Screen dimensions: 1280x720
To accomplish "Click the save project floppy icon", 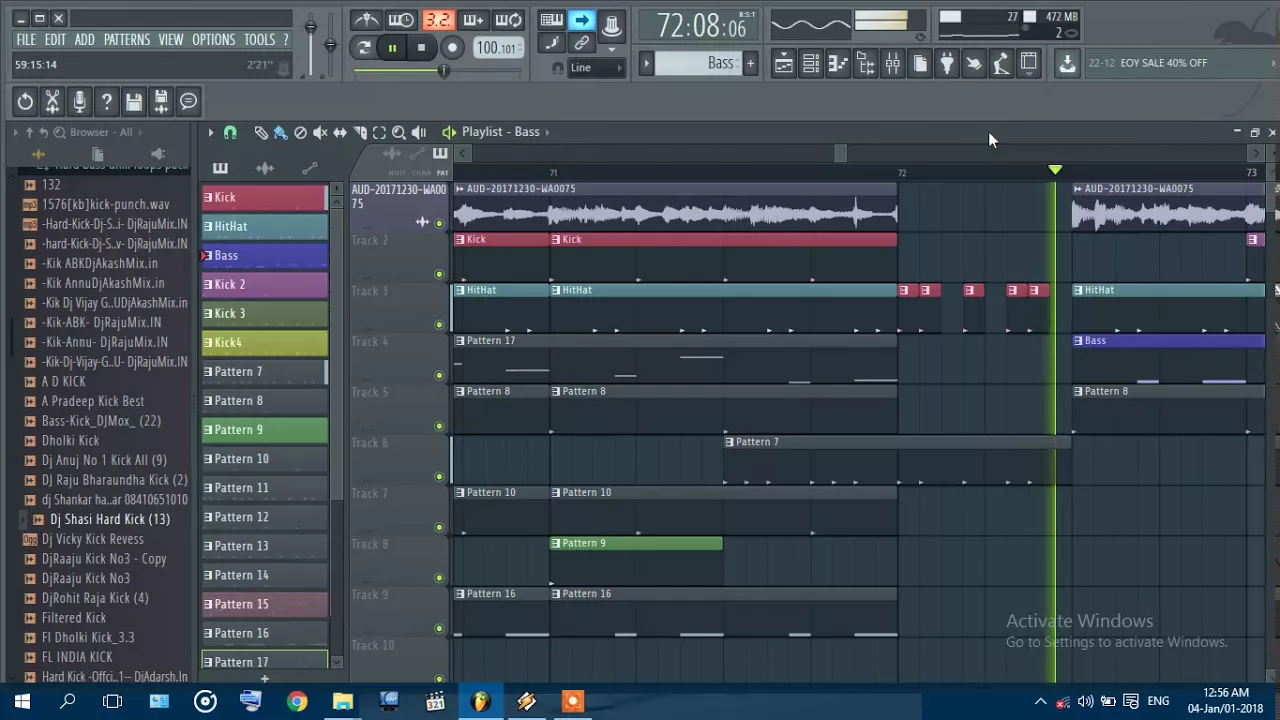I will (133, 101).
